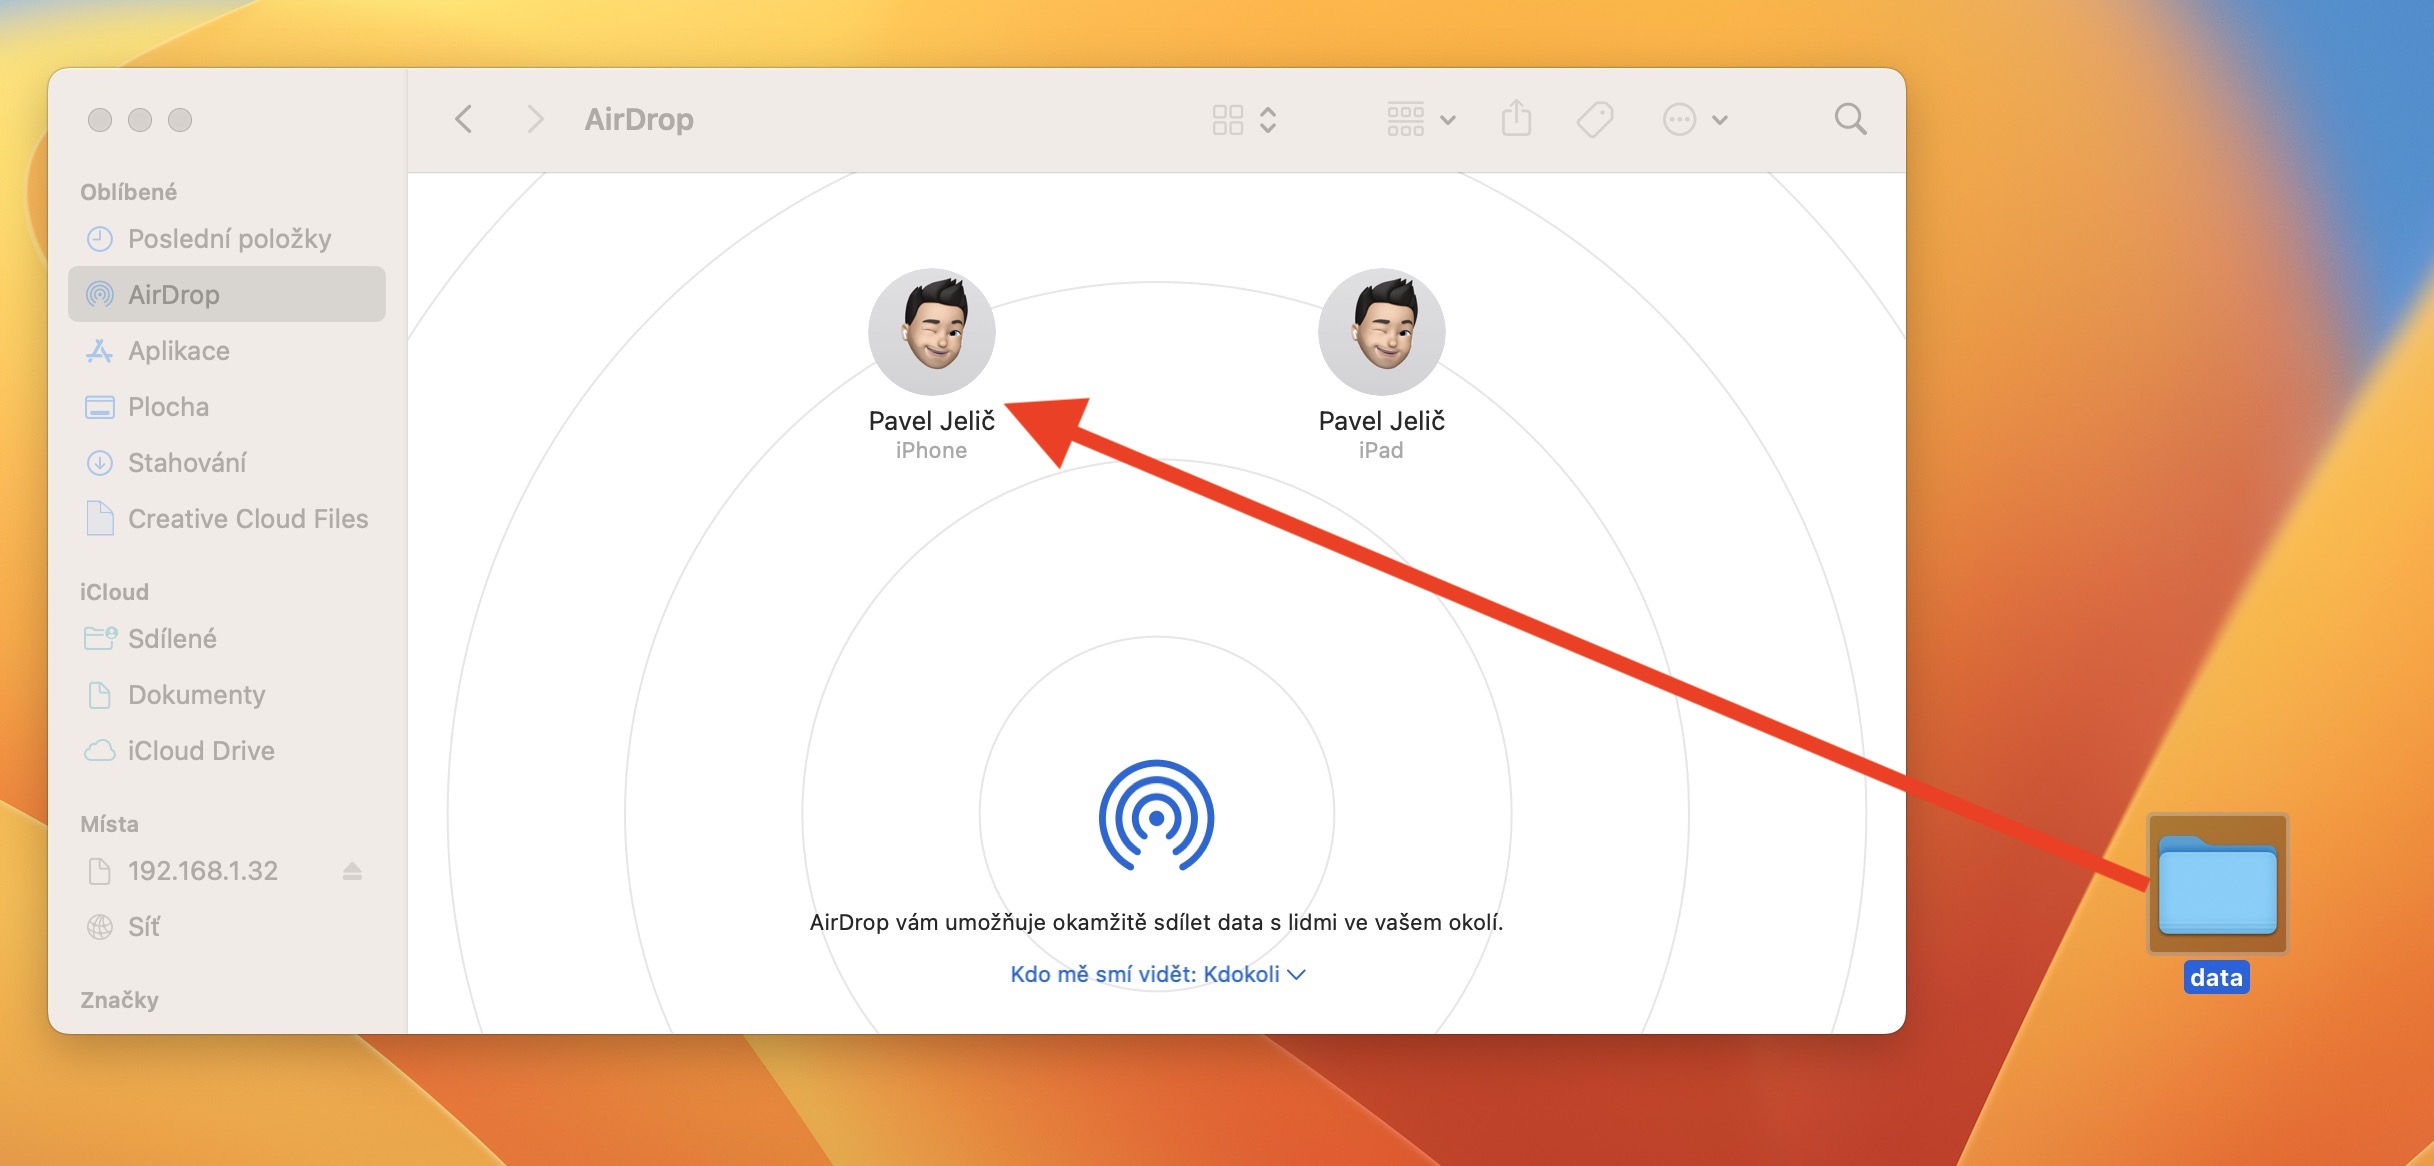This screenshot has height=1166, width=2434.
Task: Click the blue AirDrop radar icon
Action: click(1156, 817)
